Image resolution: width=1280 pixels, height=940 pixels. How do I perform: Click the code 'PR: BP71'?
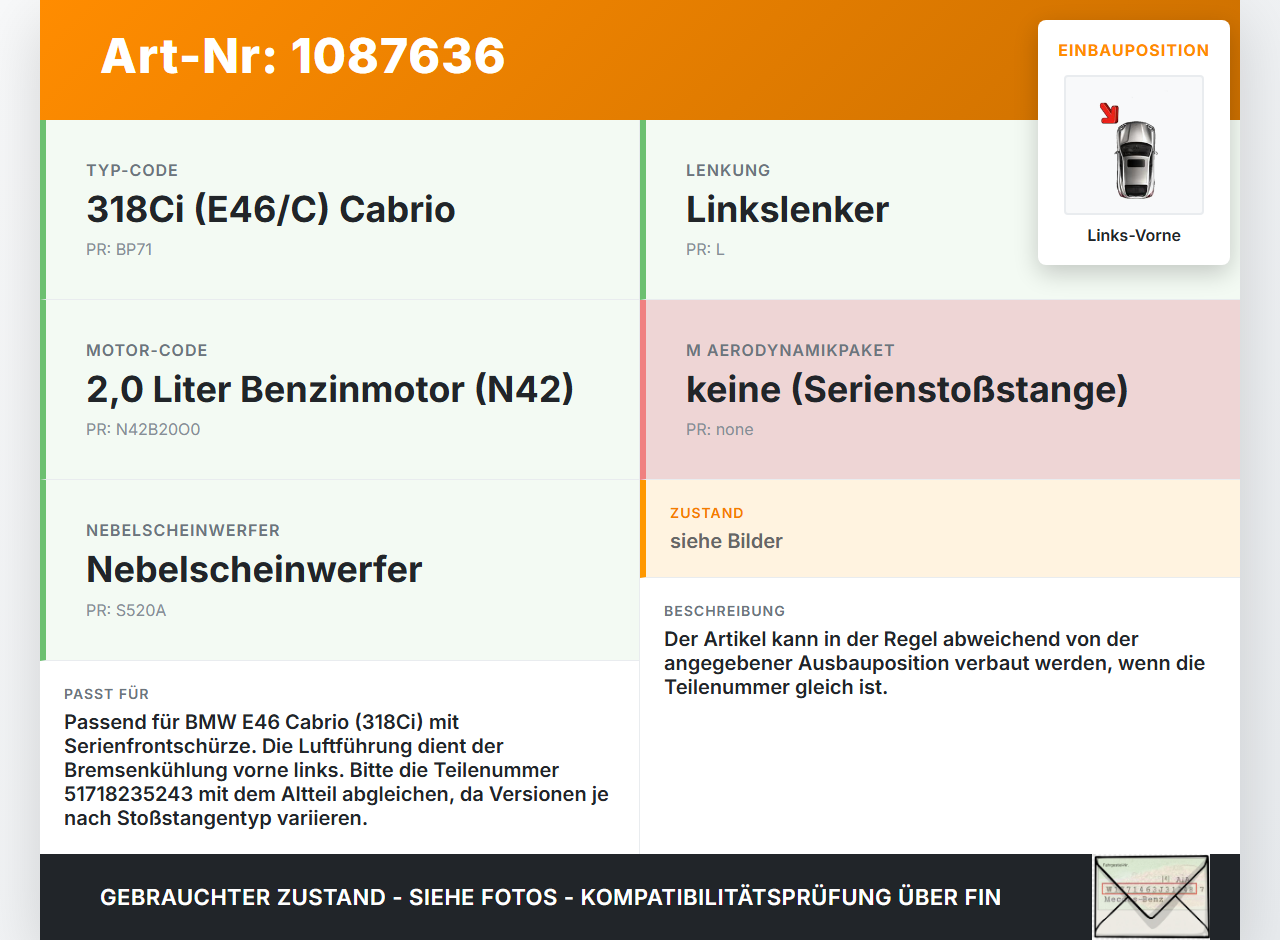pyautogui.click(x=119, y=250)
